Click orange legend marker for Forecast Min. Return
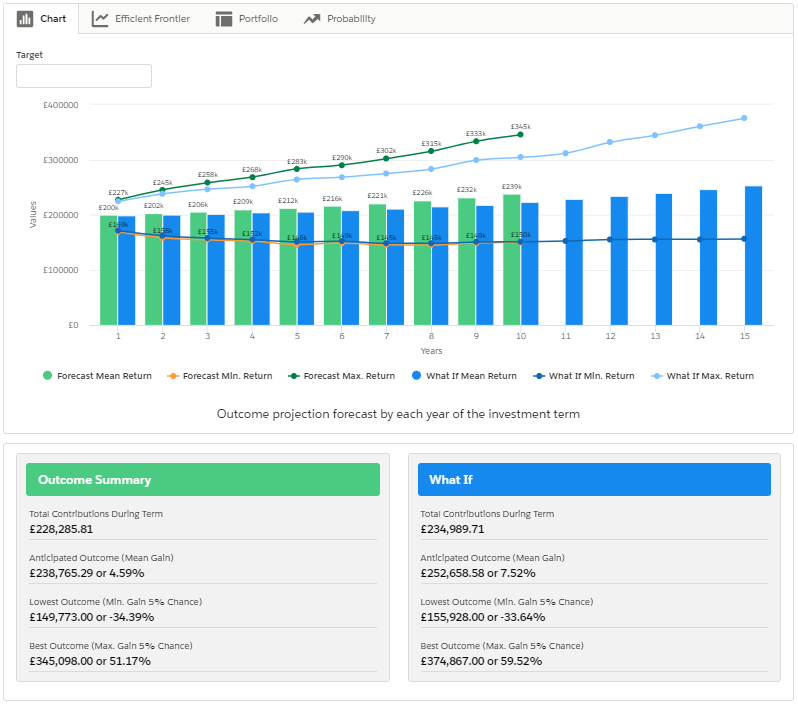The image size is (798, 705). tap(173, 376)
